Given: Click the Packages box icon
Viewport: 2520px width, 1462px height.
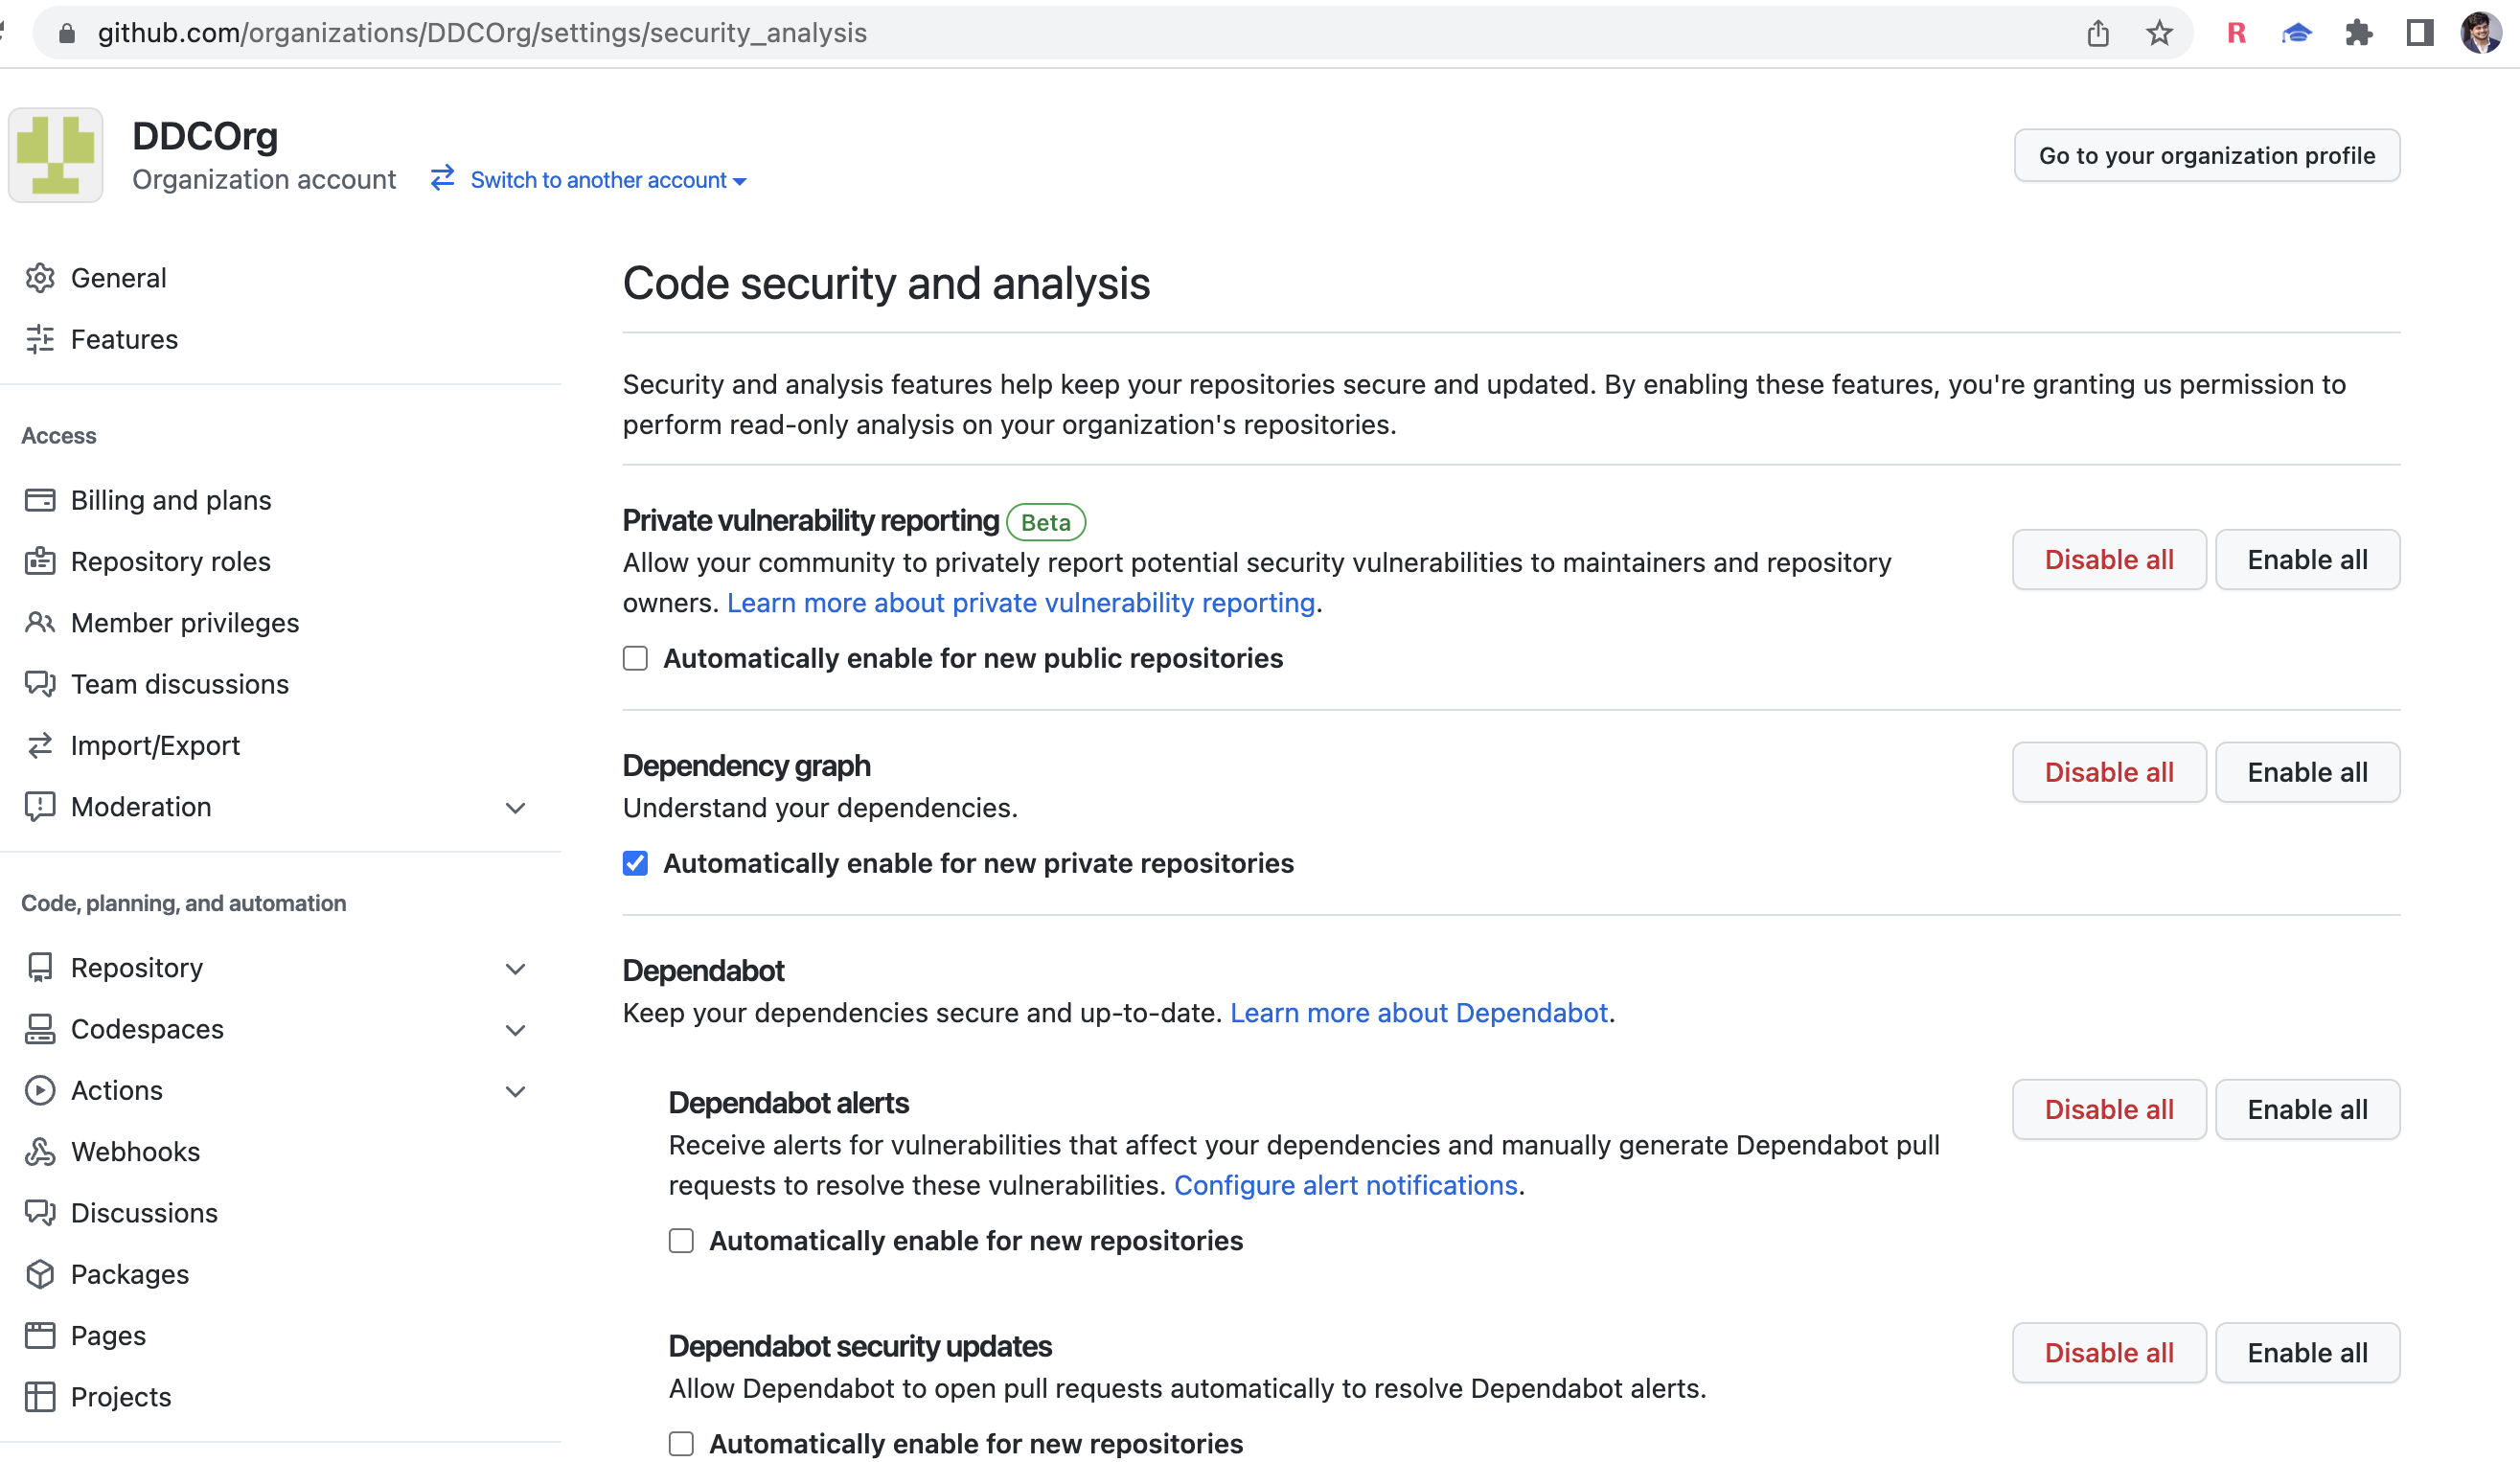Looking at the screenshot, I should point(40,1274).
